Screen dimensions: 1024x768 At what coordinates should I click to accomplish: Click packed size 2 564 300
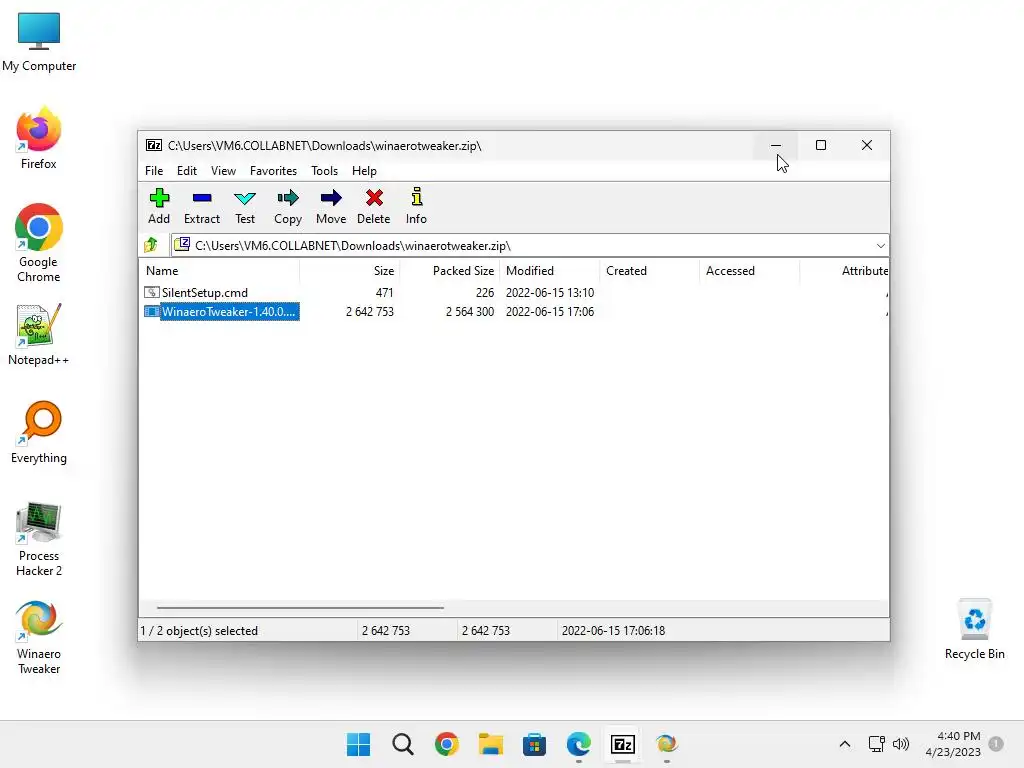tap(470, 312)
